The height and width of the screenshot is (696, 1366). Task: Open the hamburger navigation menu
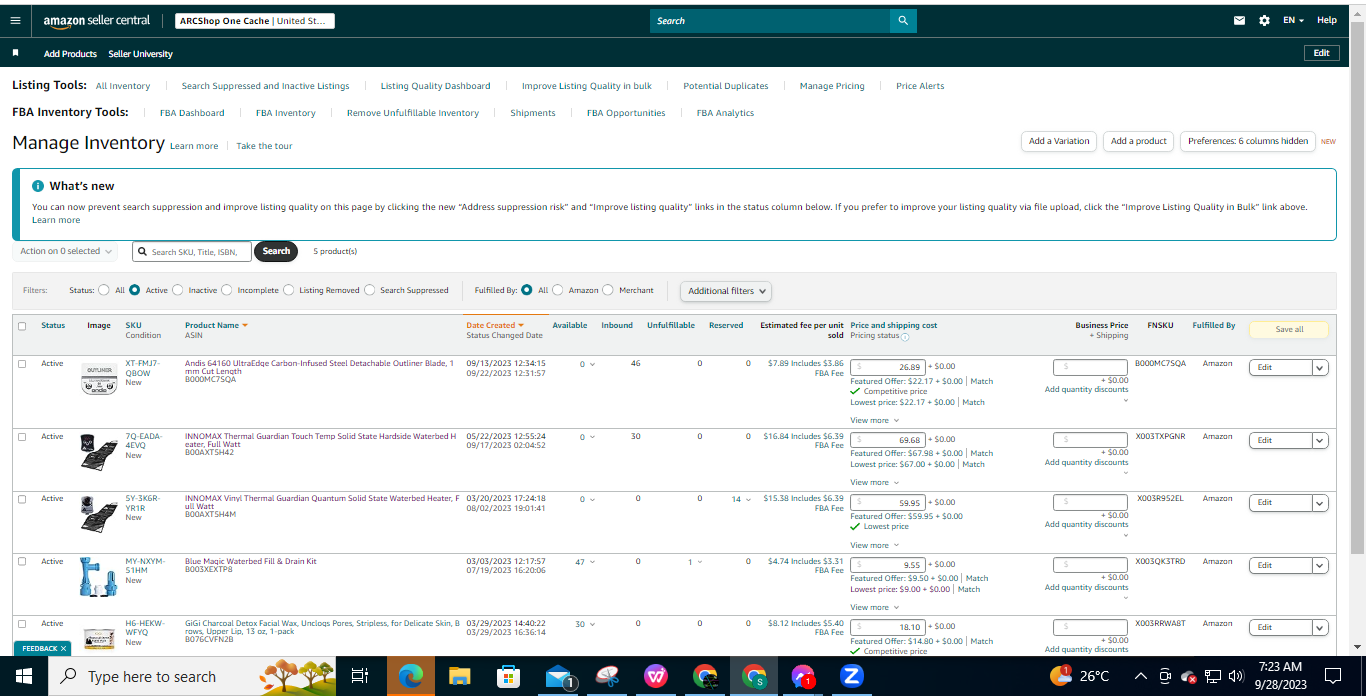15,20
